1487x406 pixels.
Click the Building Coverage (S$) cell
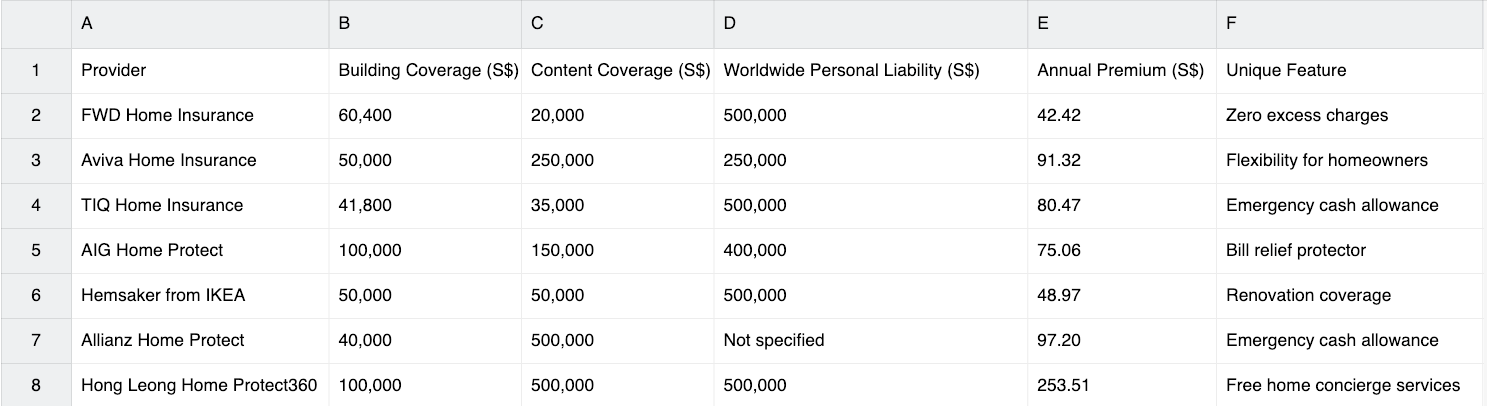425,70
